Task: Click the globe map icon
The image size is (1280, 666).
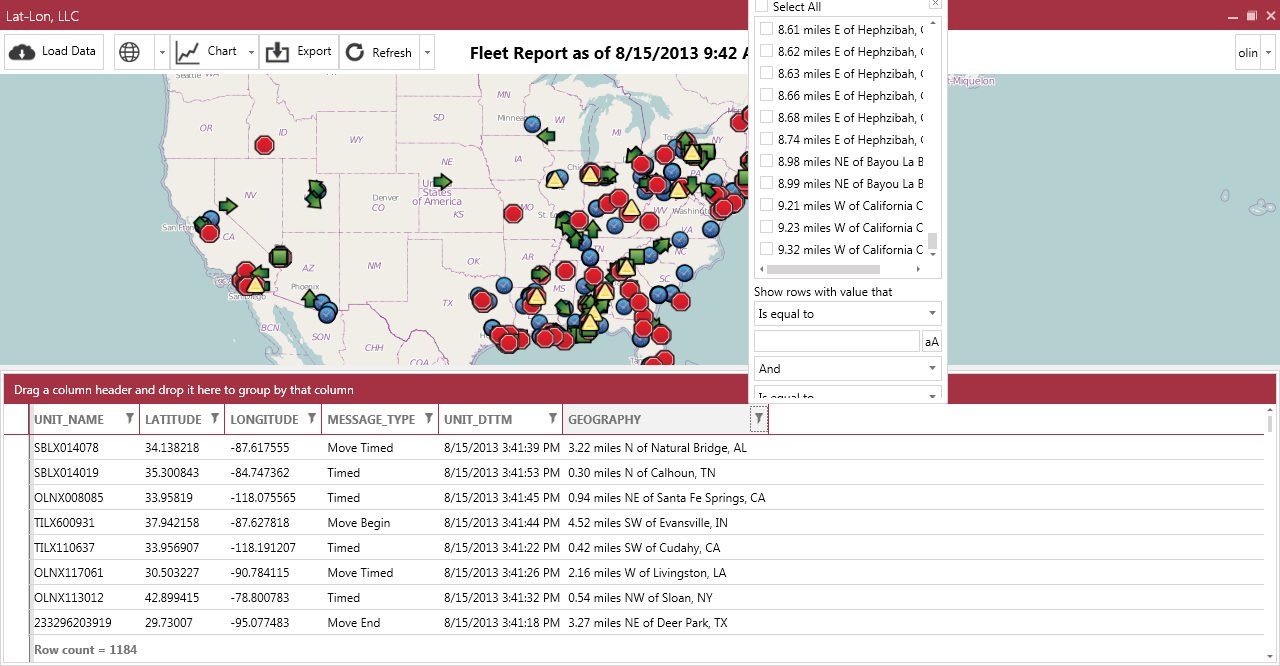Action: click(x=129, y=52)
